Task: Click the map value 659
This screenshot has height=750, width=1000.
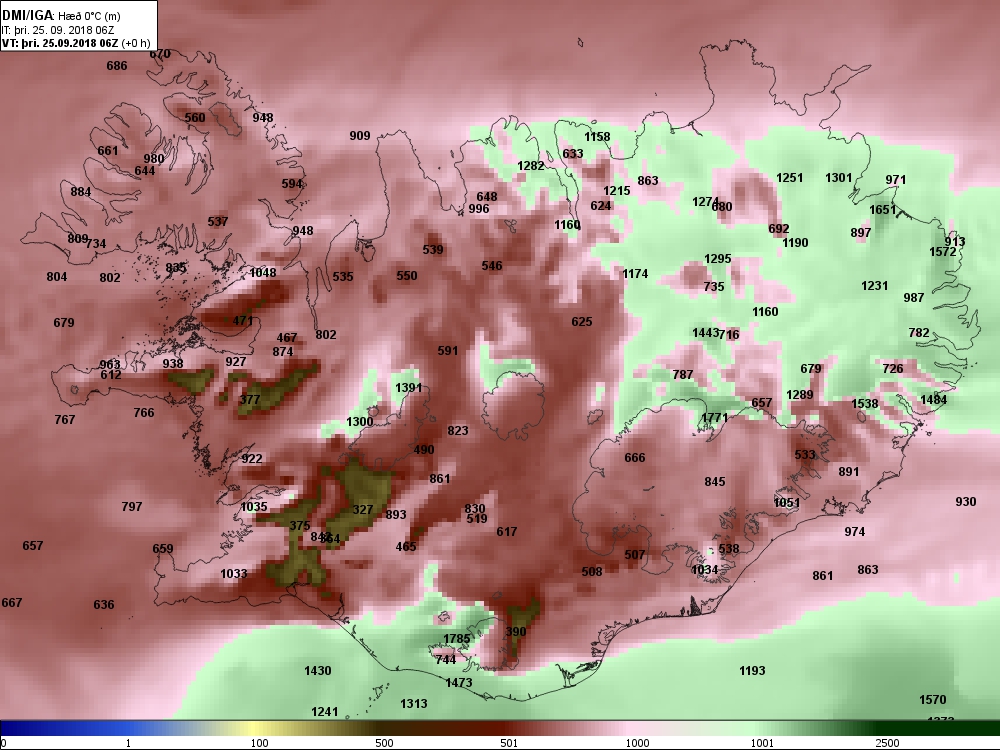Action: tap(163, 548)
